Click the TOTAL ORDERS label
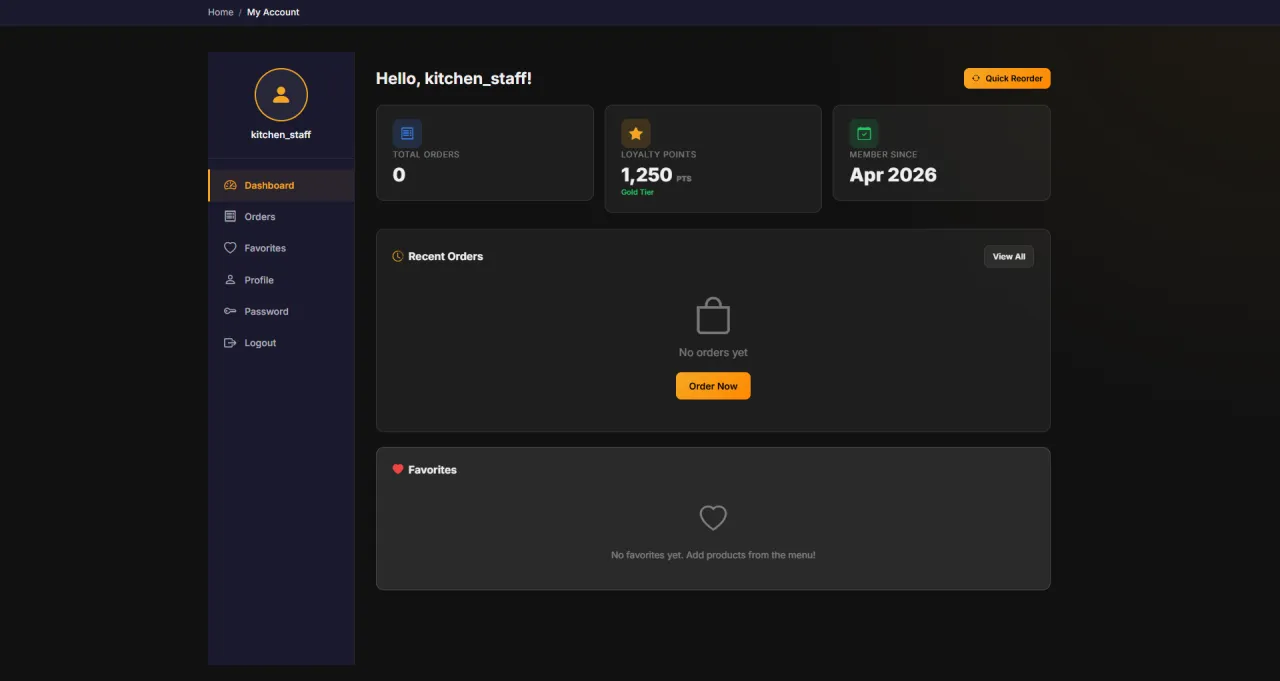1280x681 pixels. (x=426, y=154)
